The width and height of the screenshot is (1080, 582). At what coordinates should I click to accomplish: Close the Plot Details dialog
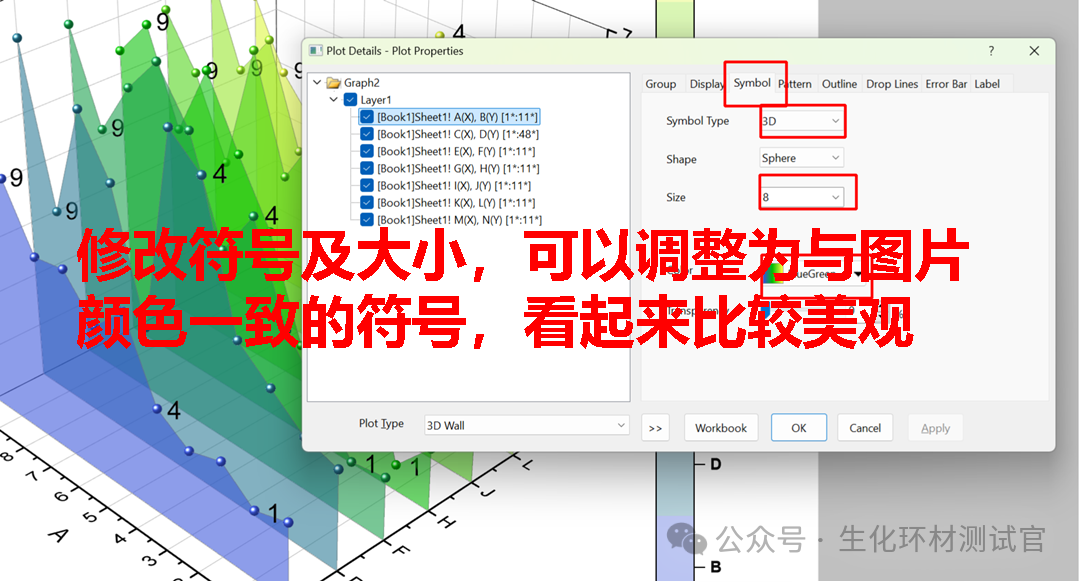click(1034, 51)
